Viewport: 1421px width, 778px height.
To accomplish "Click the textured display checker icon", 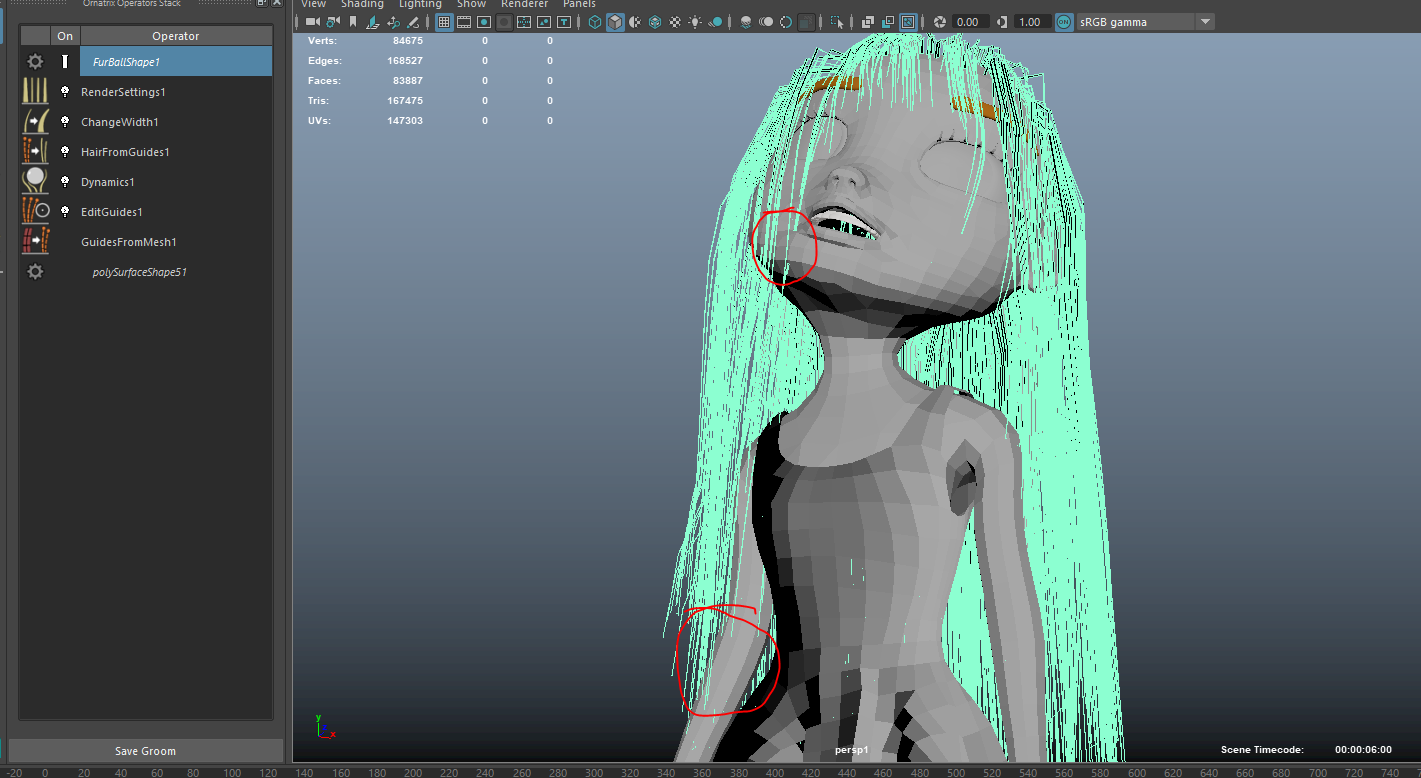I will [x=675, y=22].
